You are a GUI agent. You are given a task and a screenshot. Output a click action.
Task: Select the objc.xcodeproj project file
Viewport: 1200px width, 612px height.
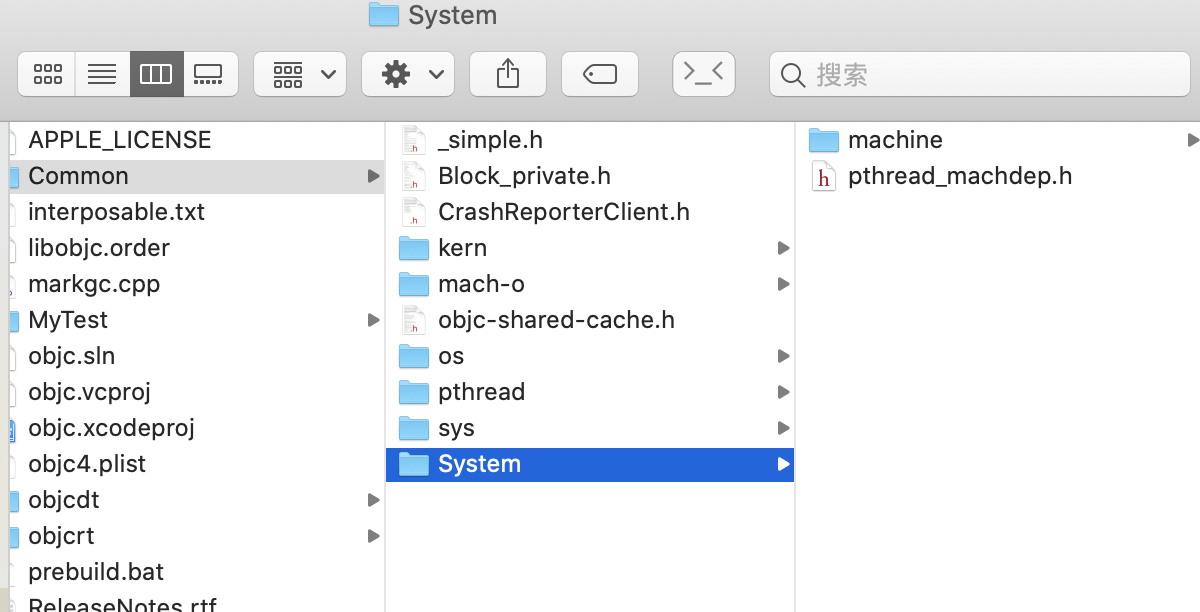pos(111,428)
